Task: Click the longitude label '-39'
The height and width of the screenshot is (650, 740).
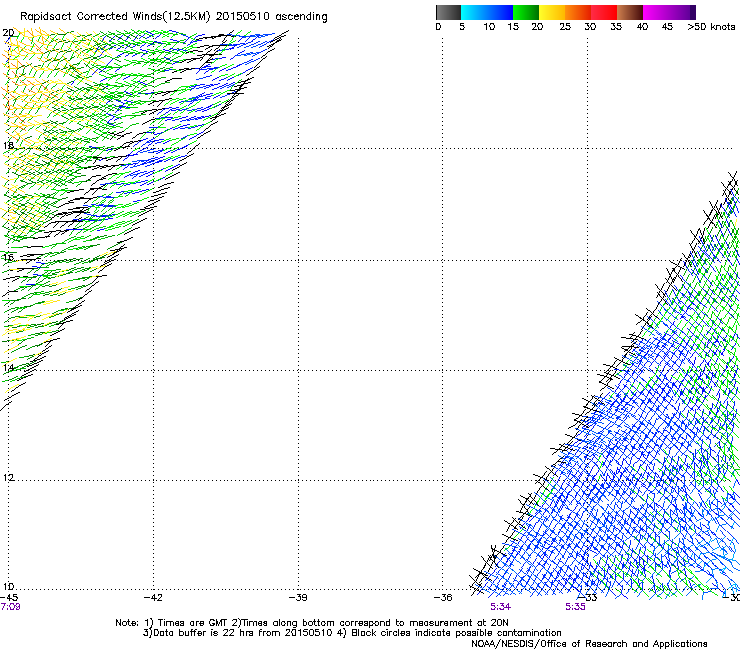Action: point(298,598)
